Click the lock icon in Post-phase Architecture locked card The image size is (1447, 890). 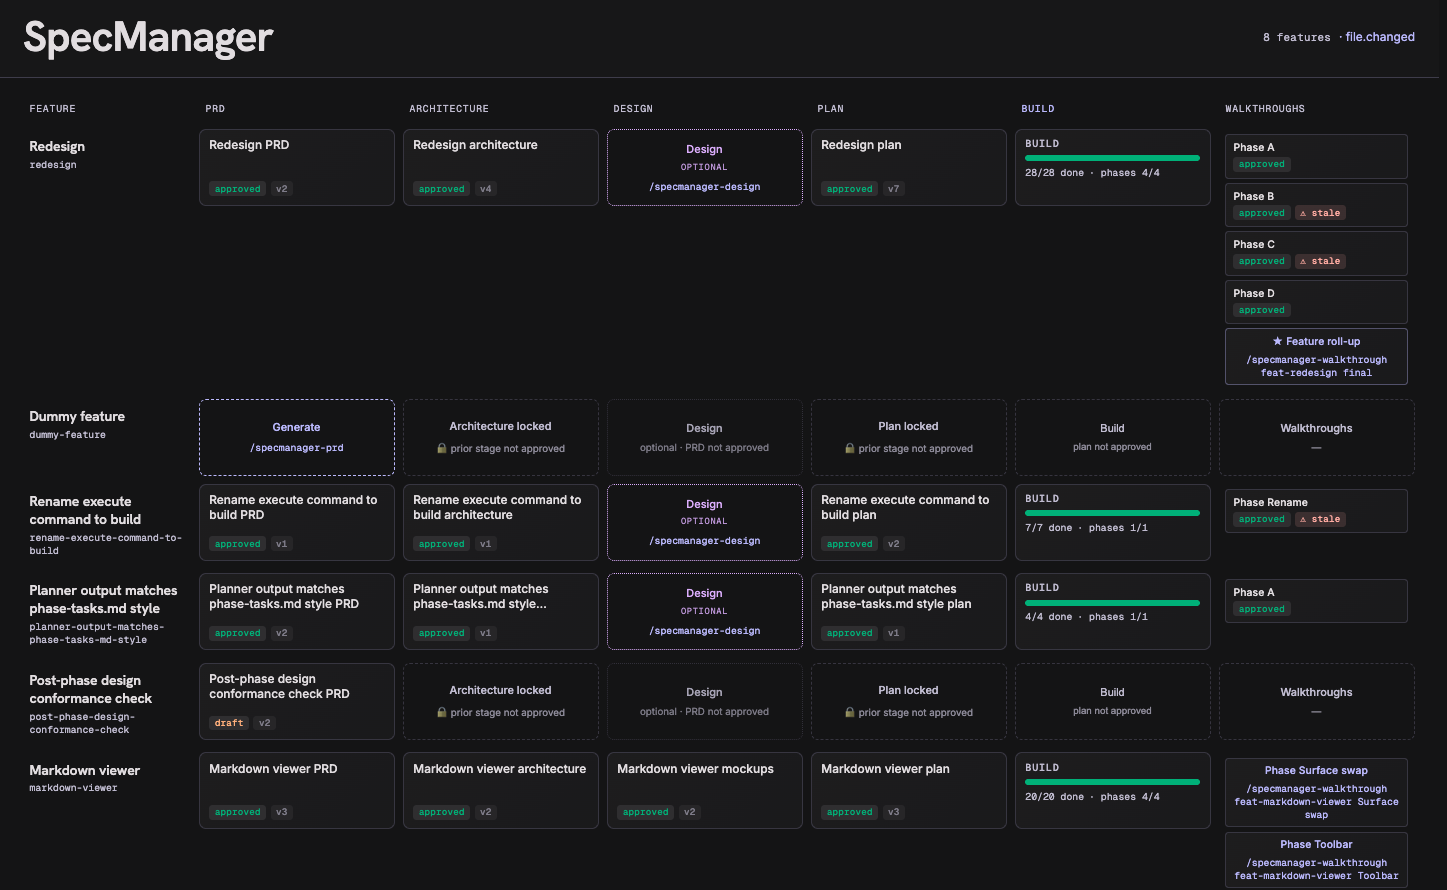[441, 713]
